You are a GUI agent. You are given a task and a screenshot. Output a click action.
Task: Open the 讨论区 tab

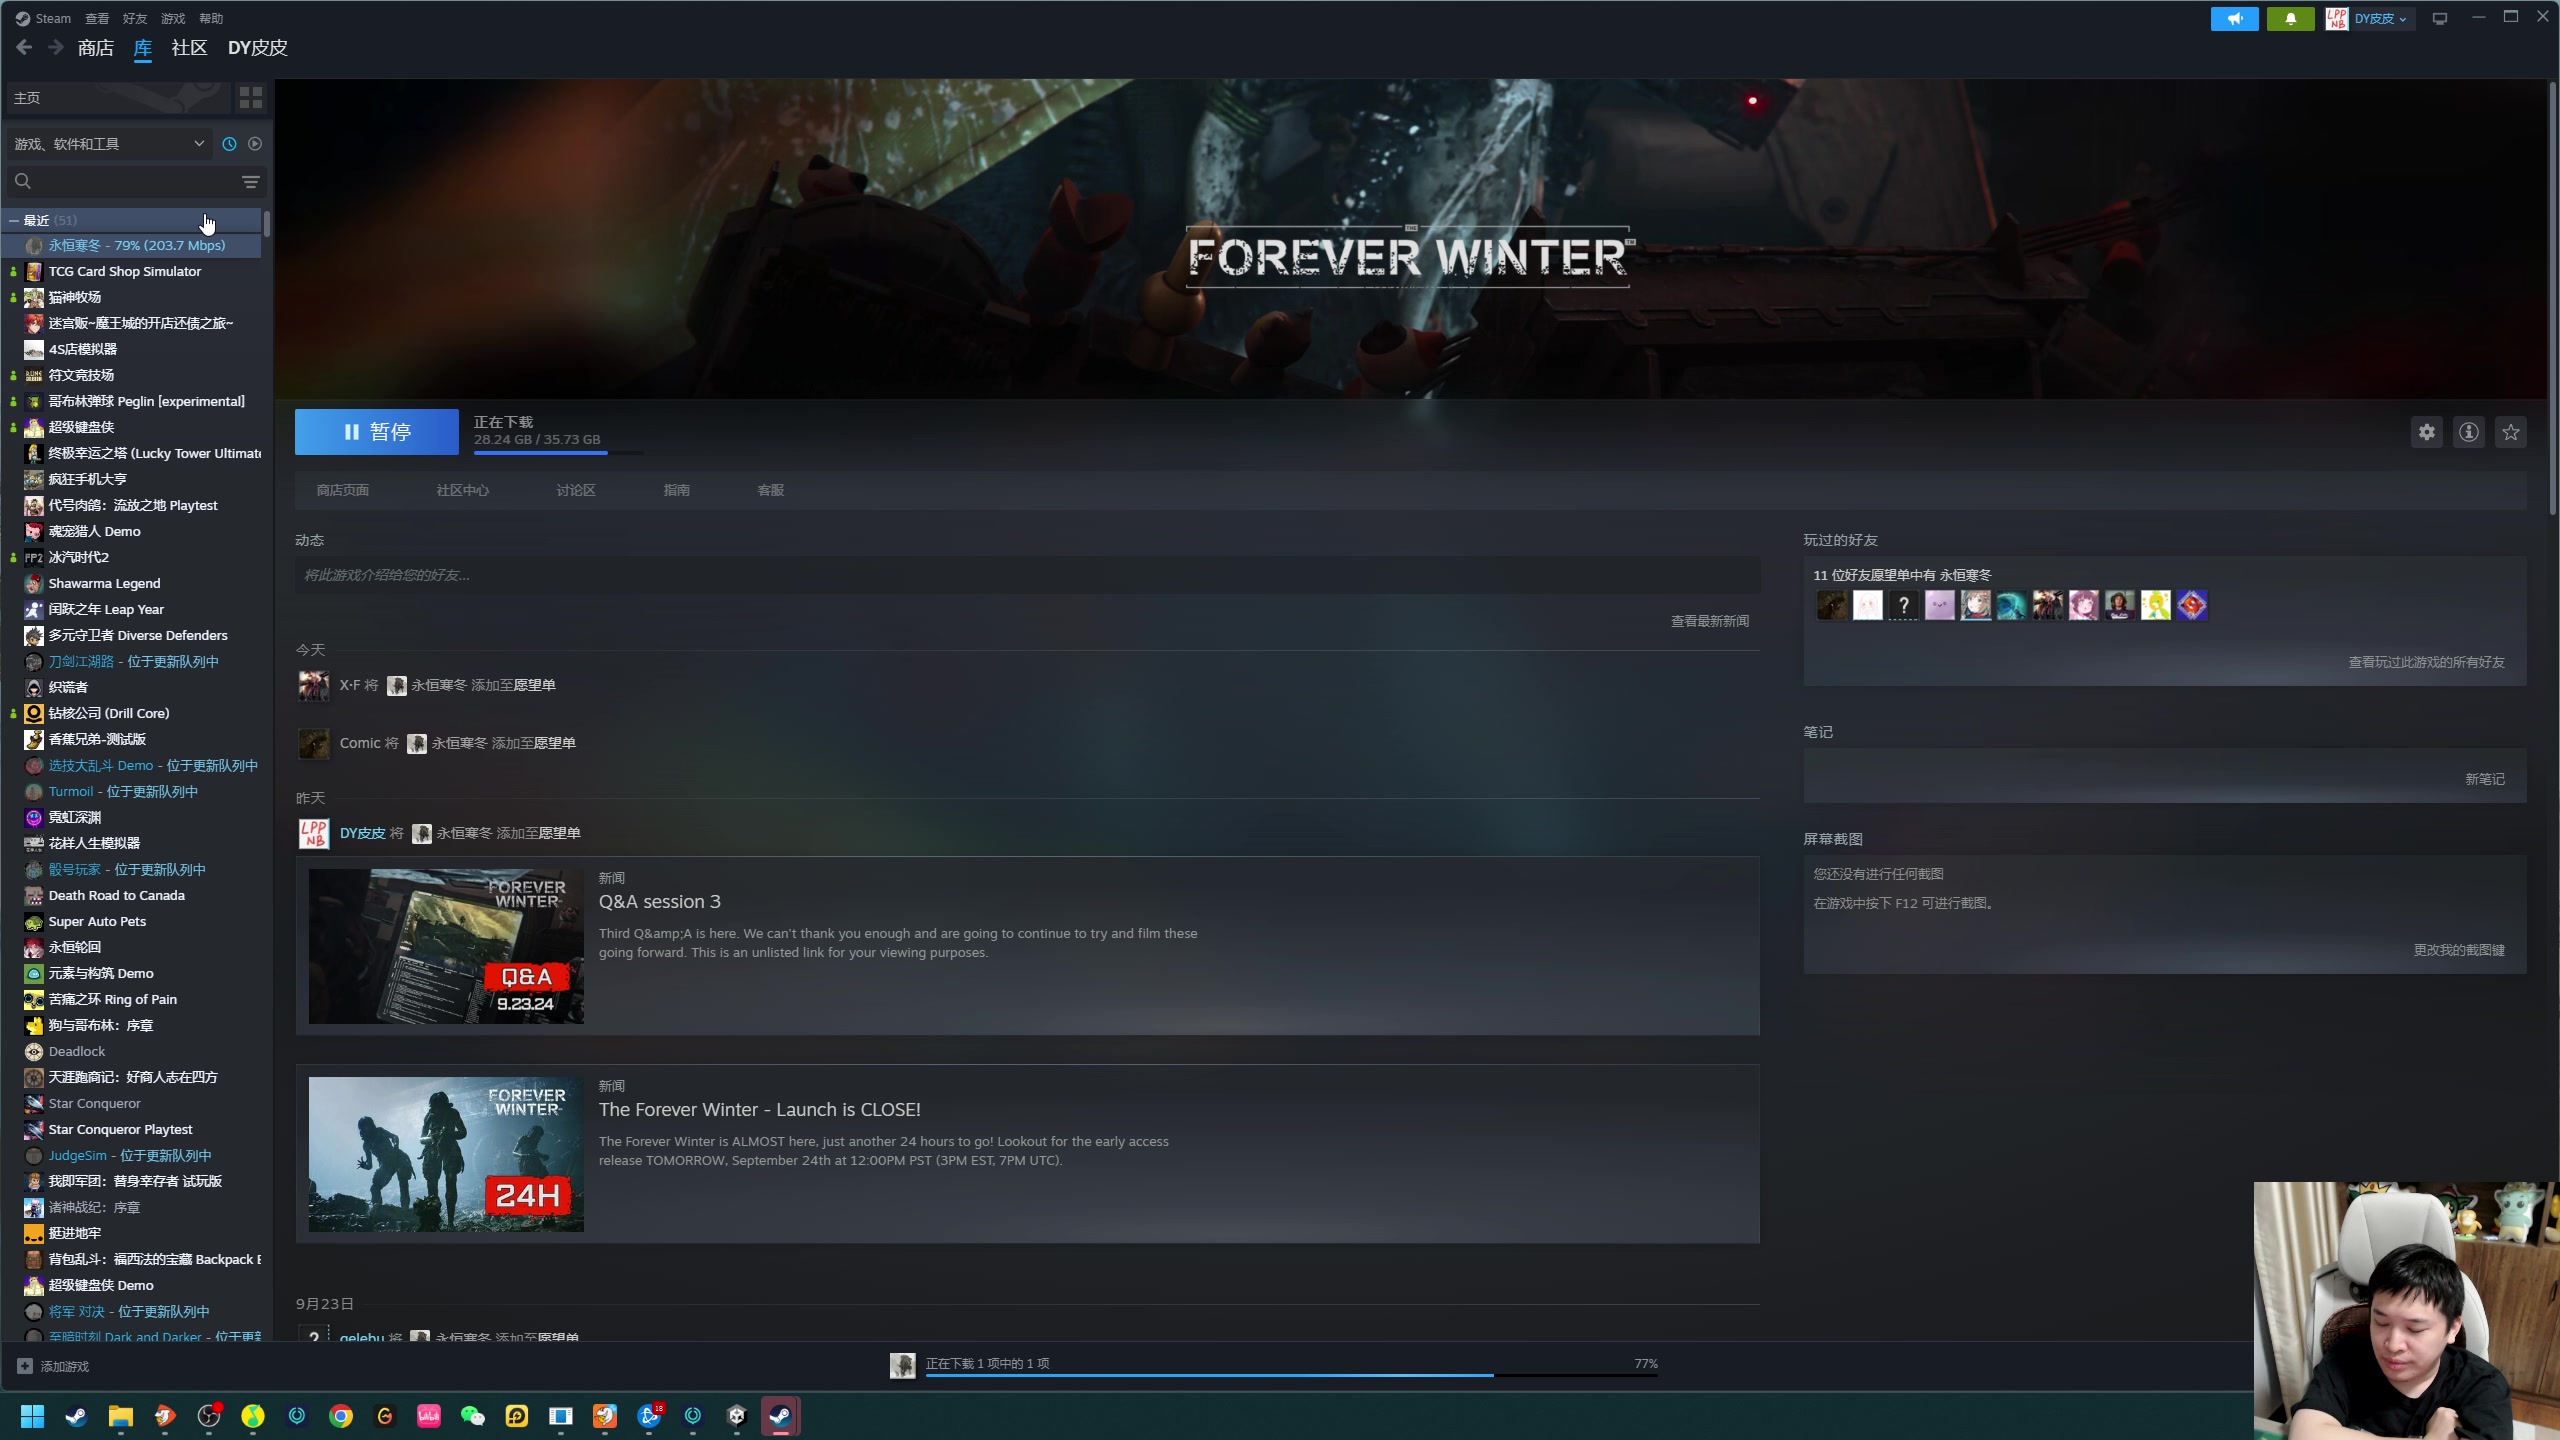(576, 490)
